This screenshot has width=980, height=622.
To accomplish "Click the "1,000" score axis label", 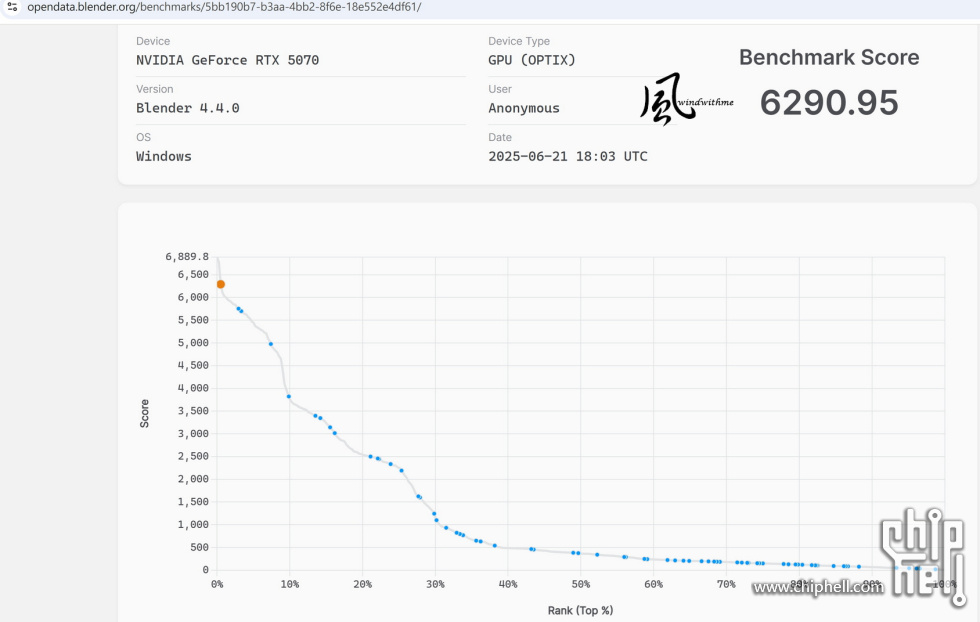I will tap(193, 524).
